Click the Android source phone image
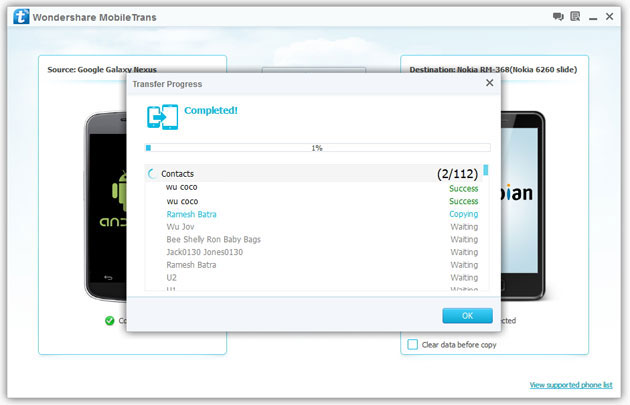 106,207
